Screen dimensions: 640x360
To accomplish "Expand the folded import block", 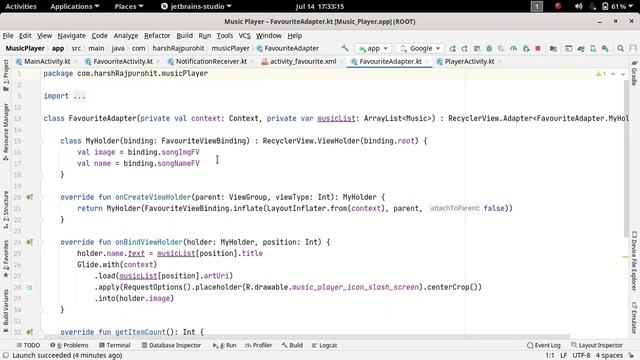I will point(80,96).
